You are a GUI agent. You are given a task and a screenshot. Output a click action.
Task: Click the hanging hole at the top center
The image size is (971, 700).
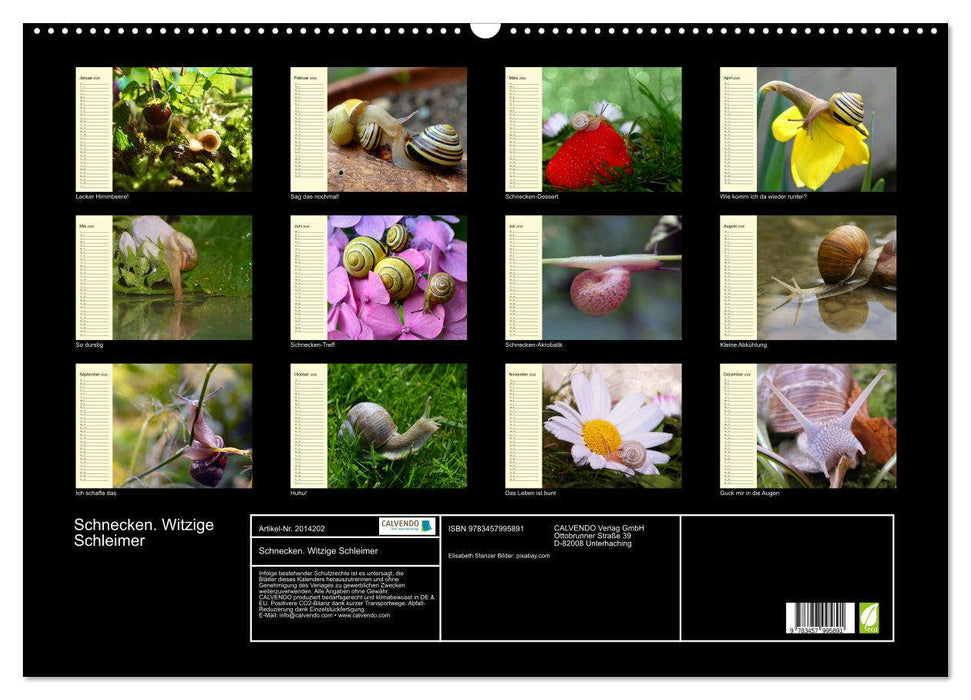[485, 29]
